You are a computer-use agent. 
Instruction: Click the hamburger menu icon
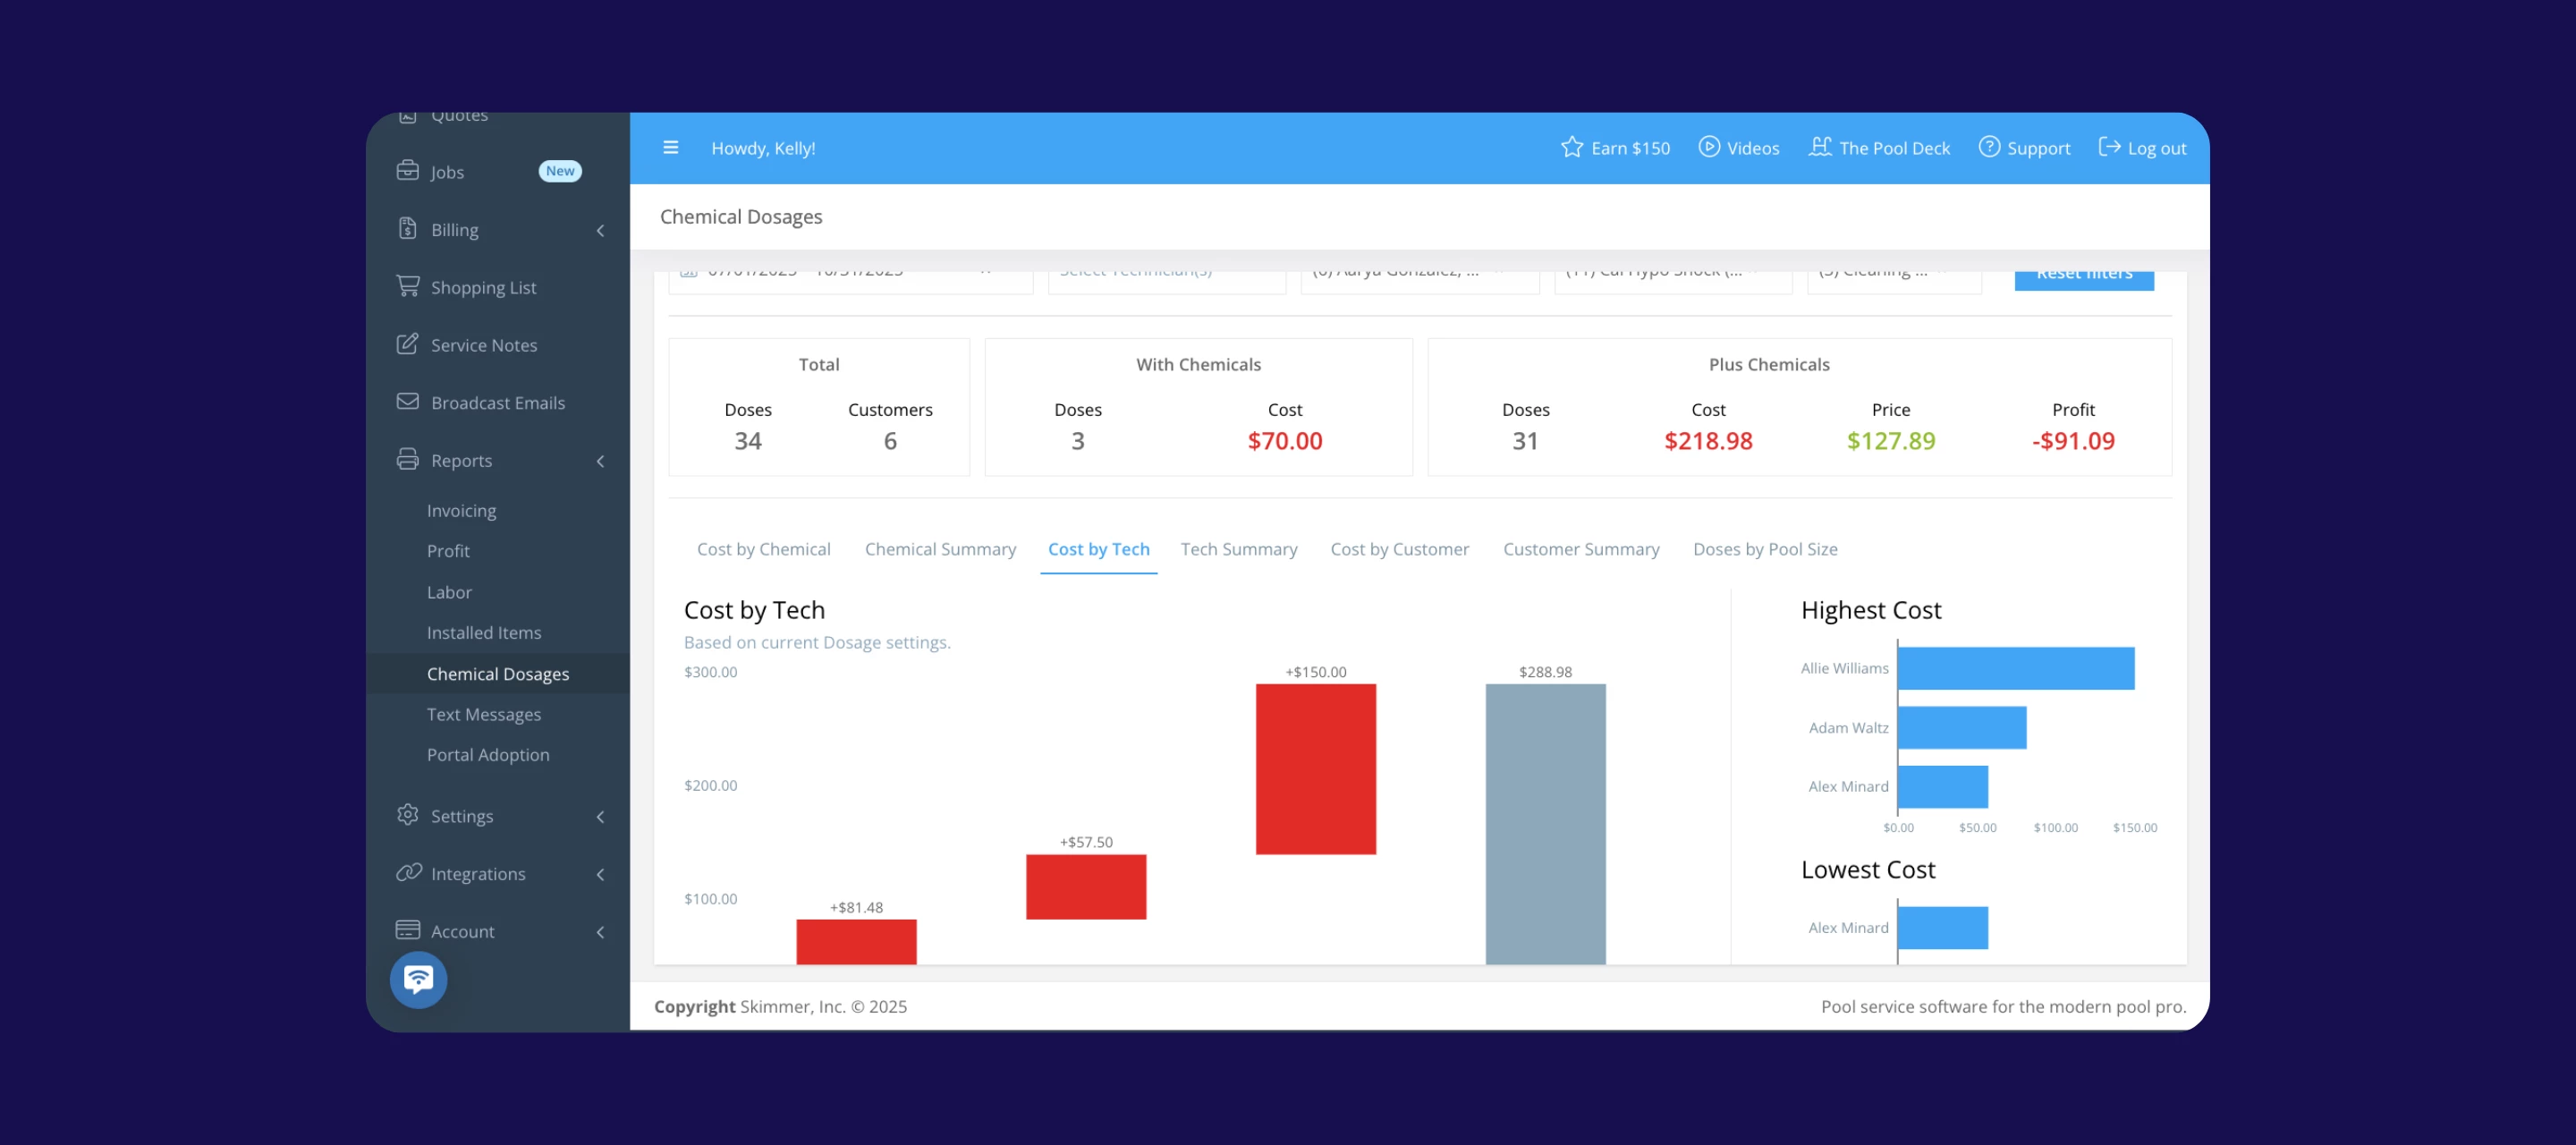[x=670, y=148]
